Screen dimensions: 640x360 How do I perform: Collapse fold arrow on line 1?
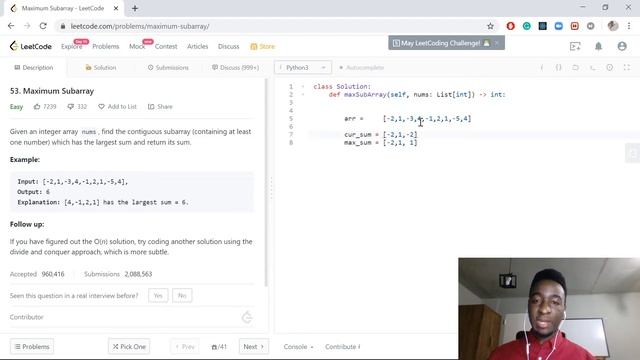(303, 87)
